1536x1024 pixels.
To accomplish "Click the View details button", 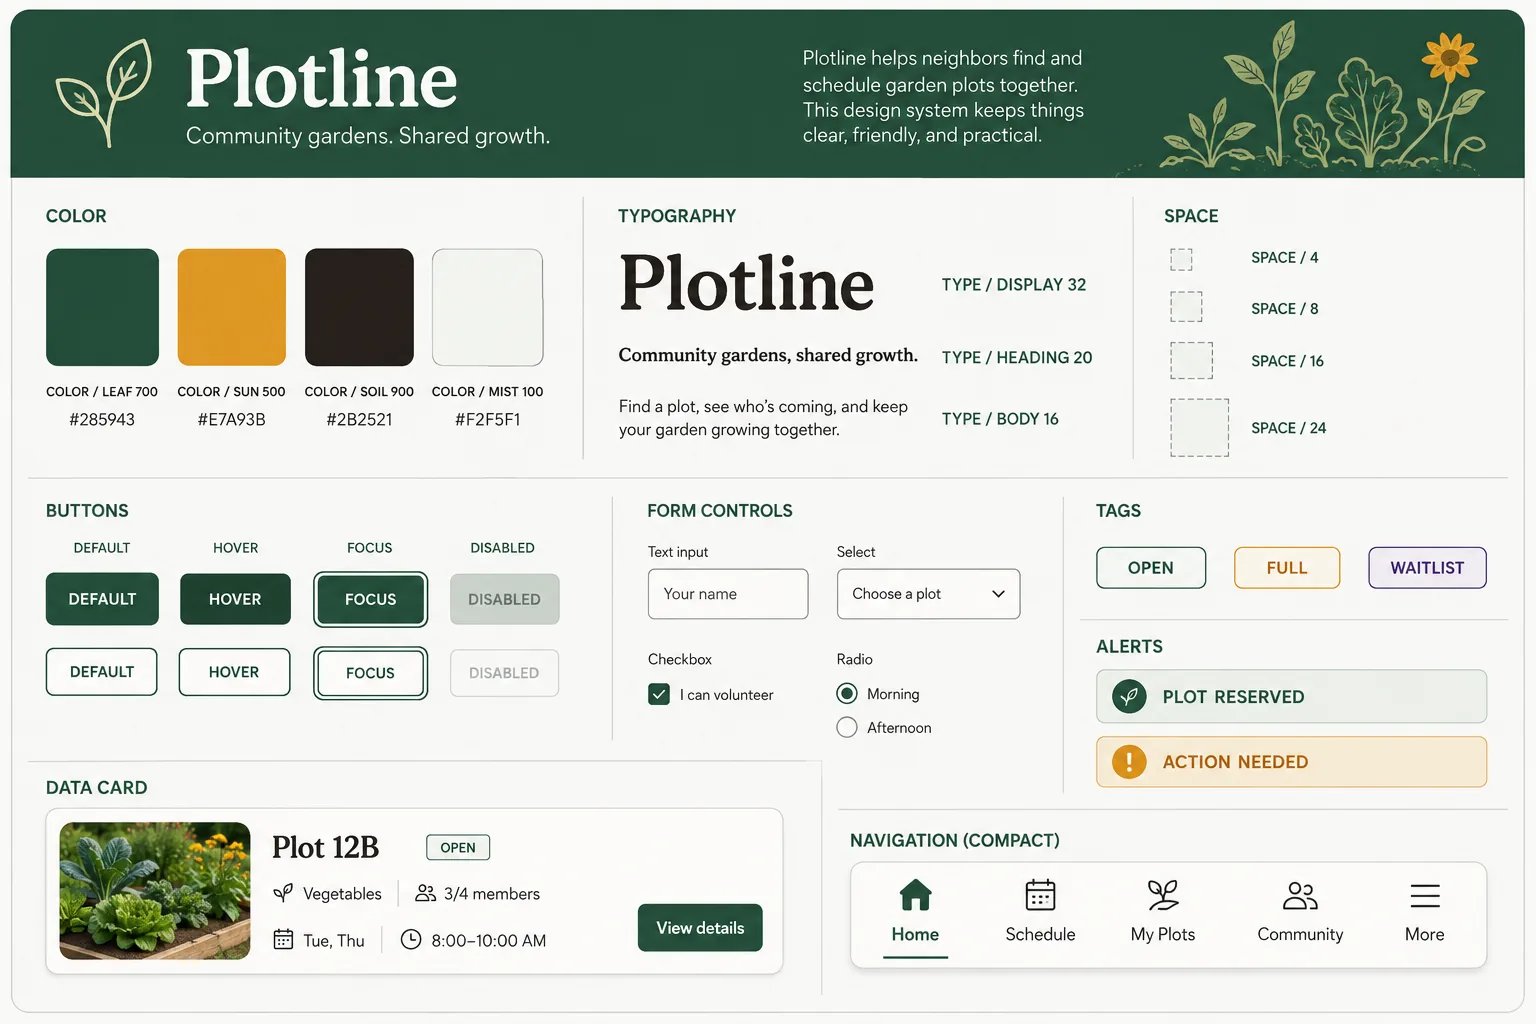I will click(700, 928).
